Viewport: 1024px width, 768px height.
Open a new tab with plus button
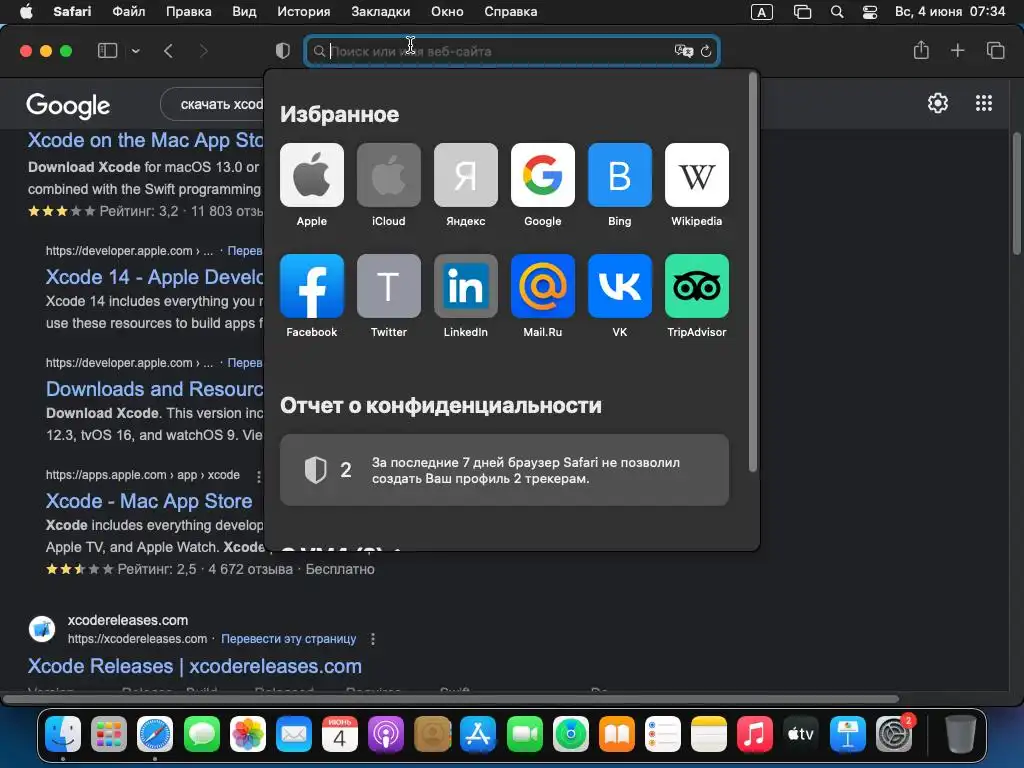click(957, 50)
